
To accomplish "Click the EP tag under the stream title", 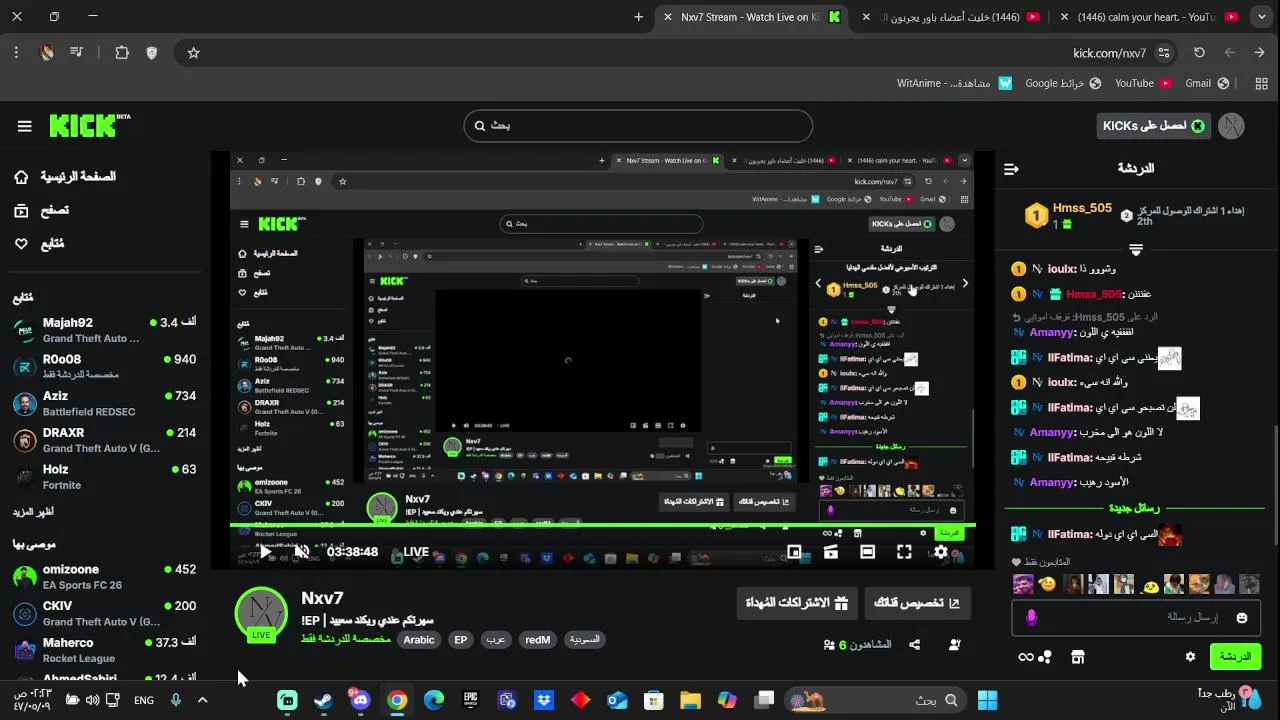I will [x=461, y=640].
